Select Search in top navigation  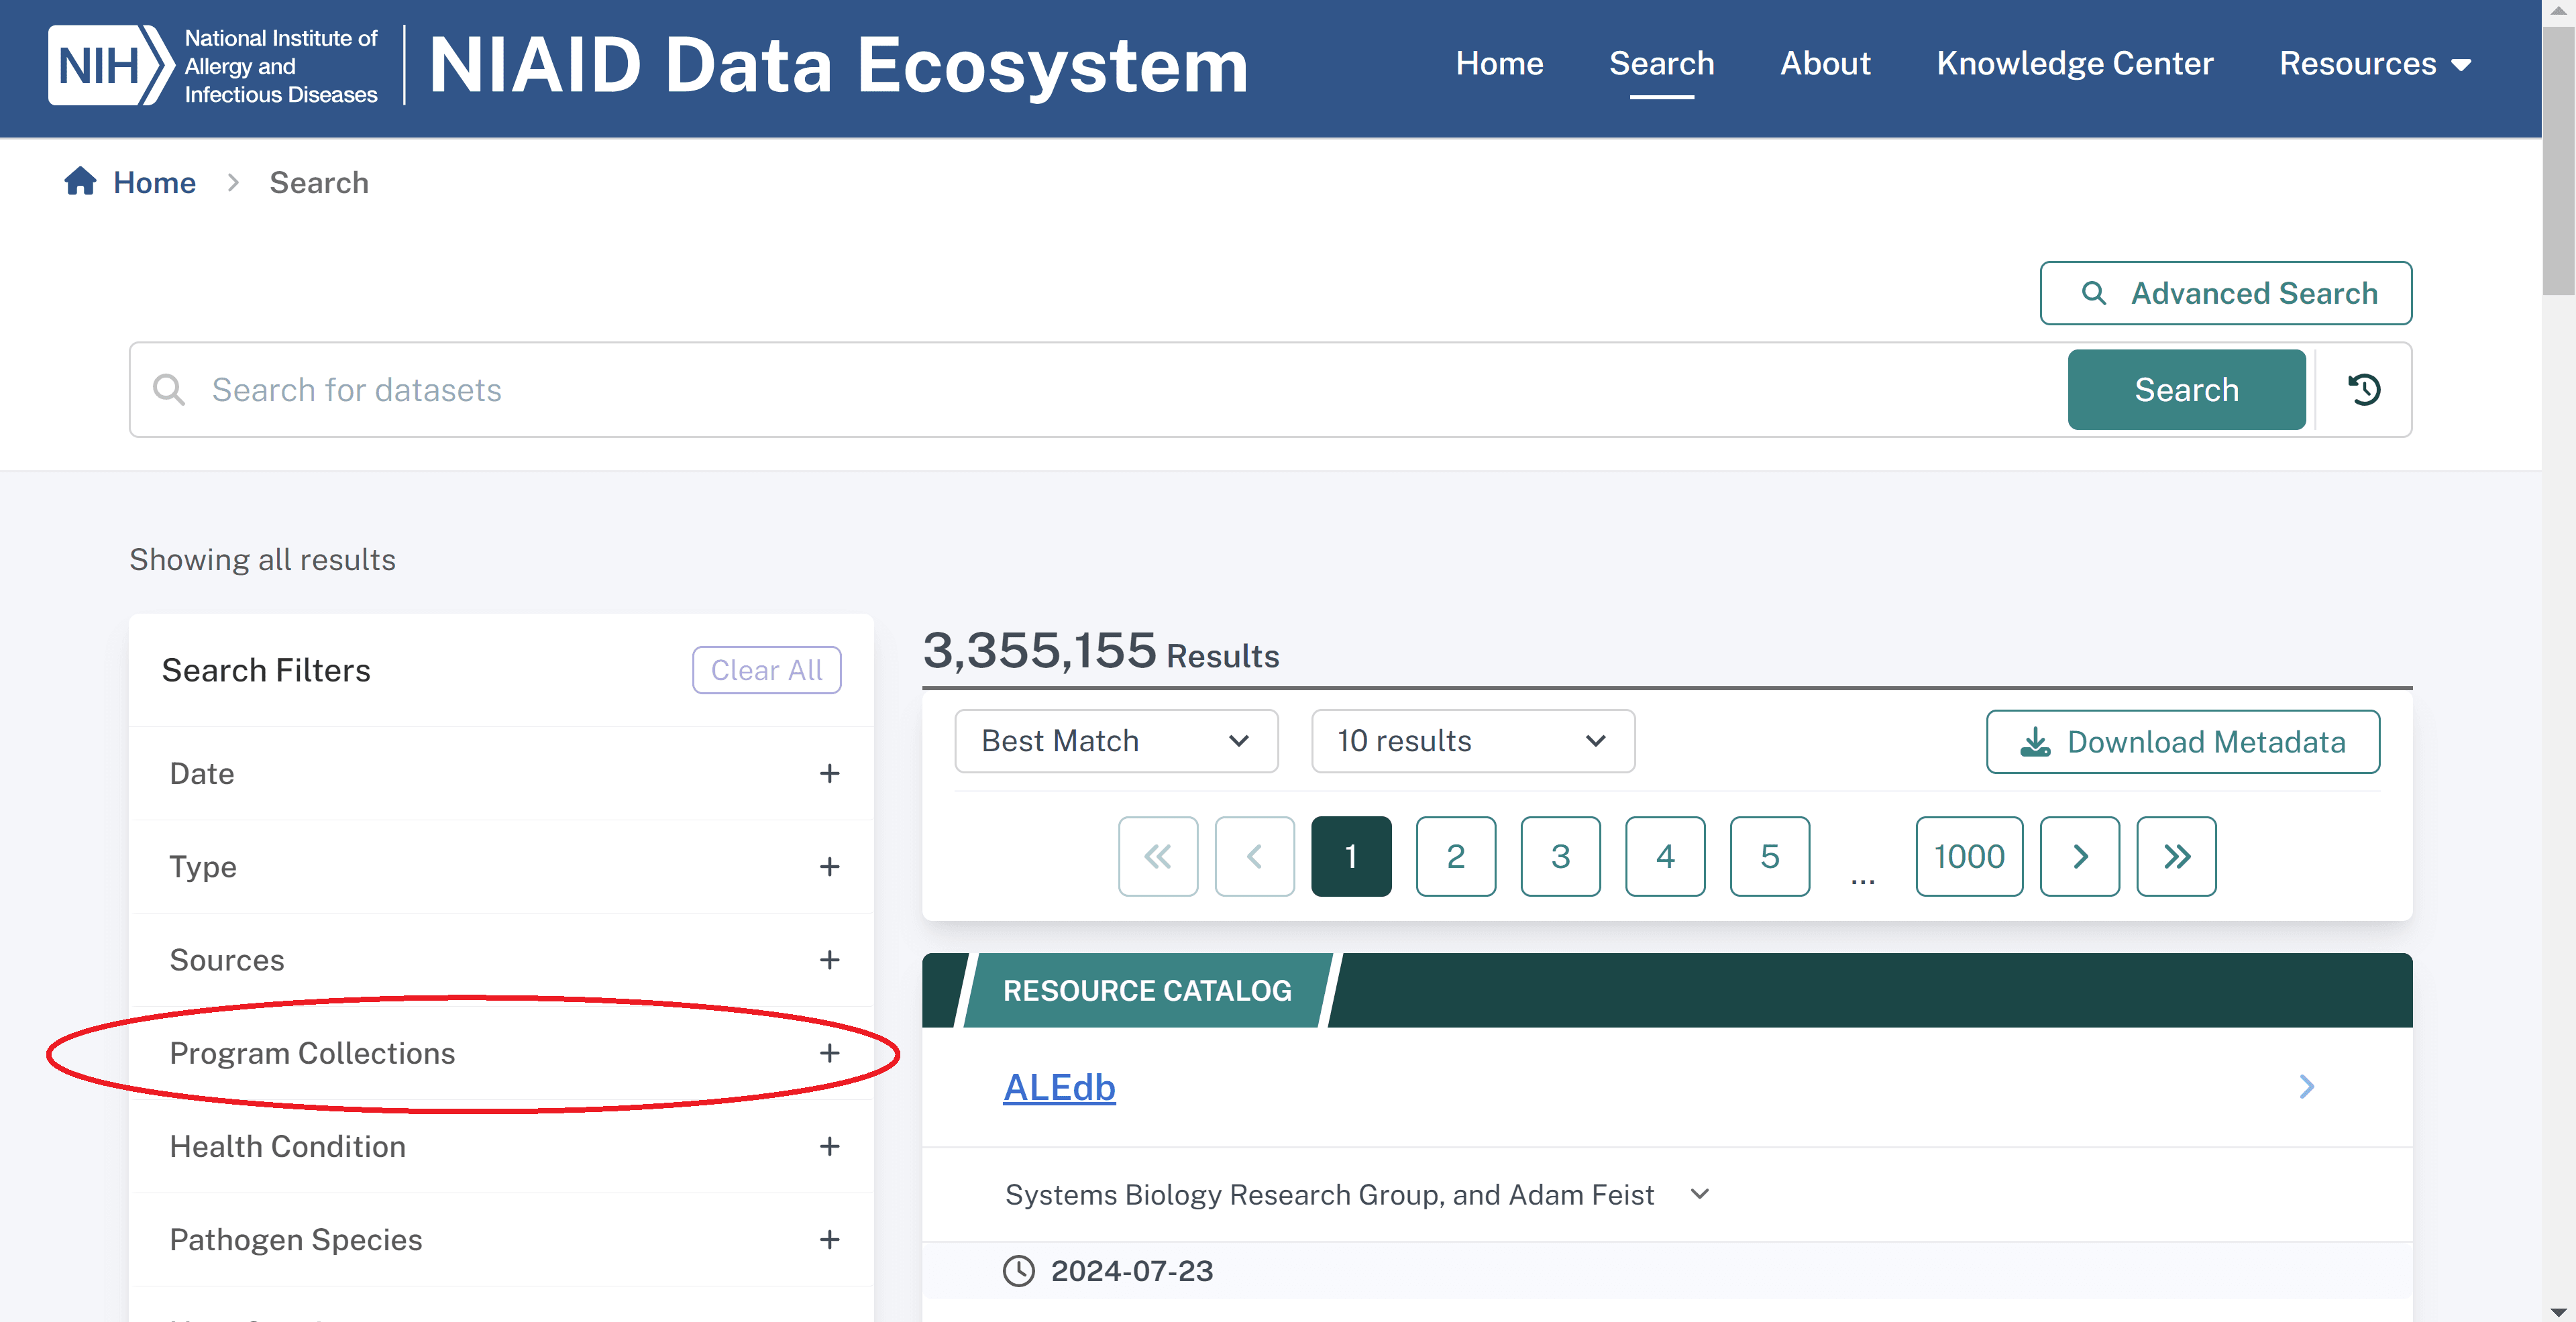click(x=1661, y=64)
